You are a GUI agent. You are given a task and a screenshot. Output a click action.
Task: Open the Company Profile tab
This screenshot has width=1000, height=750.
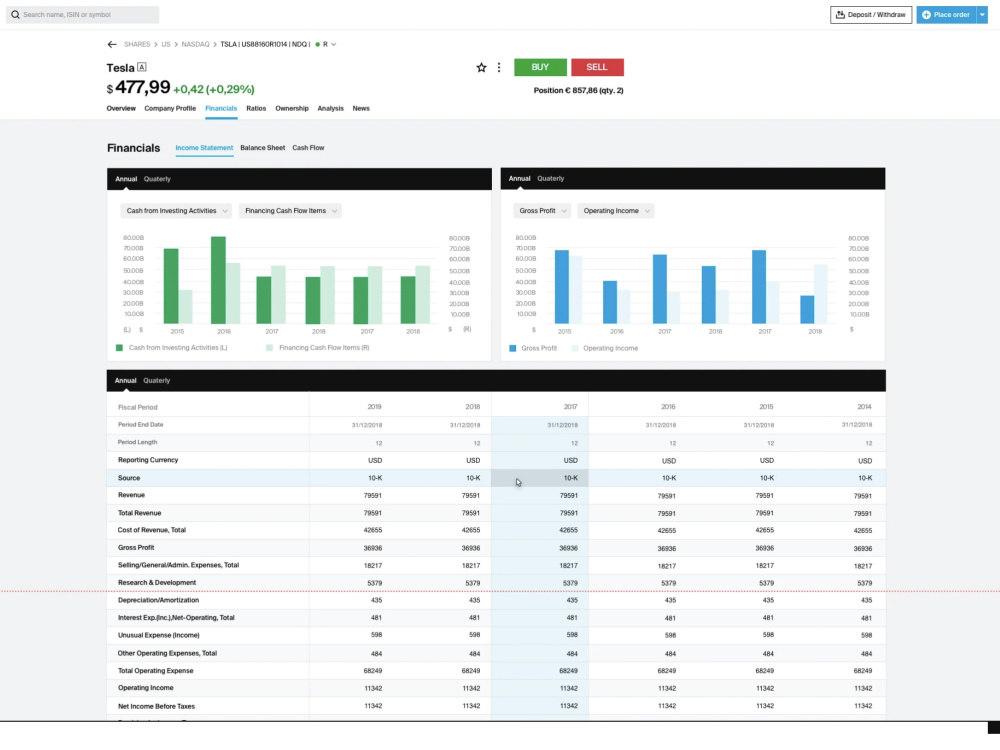coord(170,108)
